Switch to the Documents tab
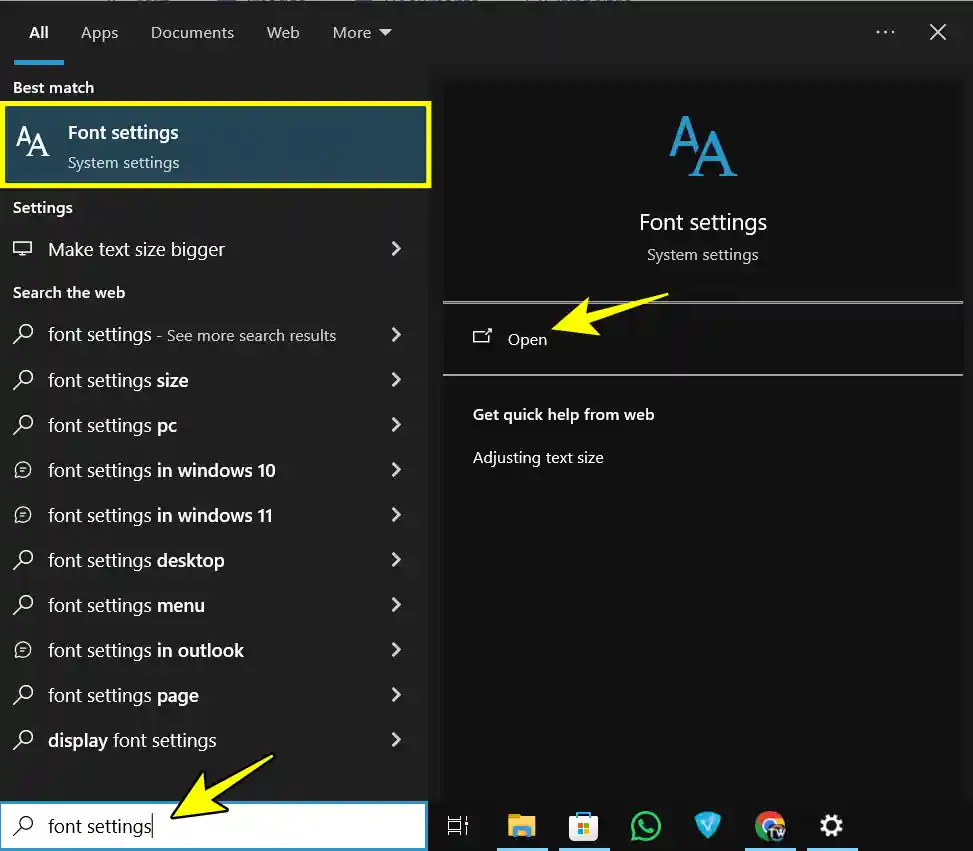Screen dimensions: 973x851 [x=192, y=32]
